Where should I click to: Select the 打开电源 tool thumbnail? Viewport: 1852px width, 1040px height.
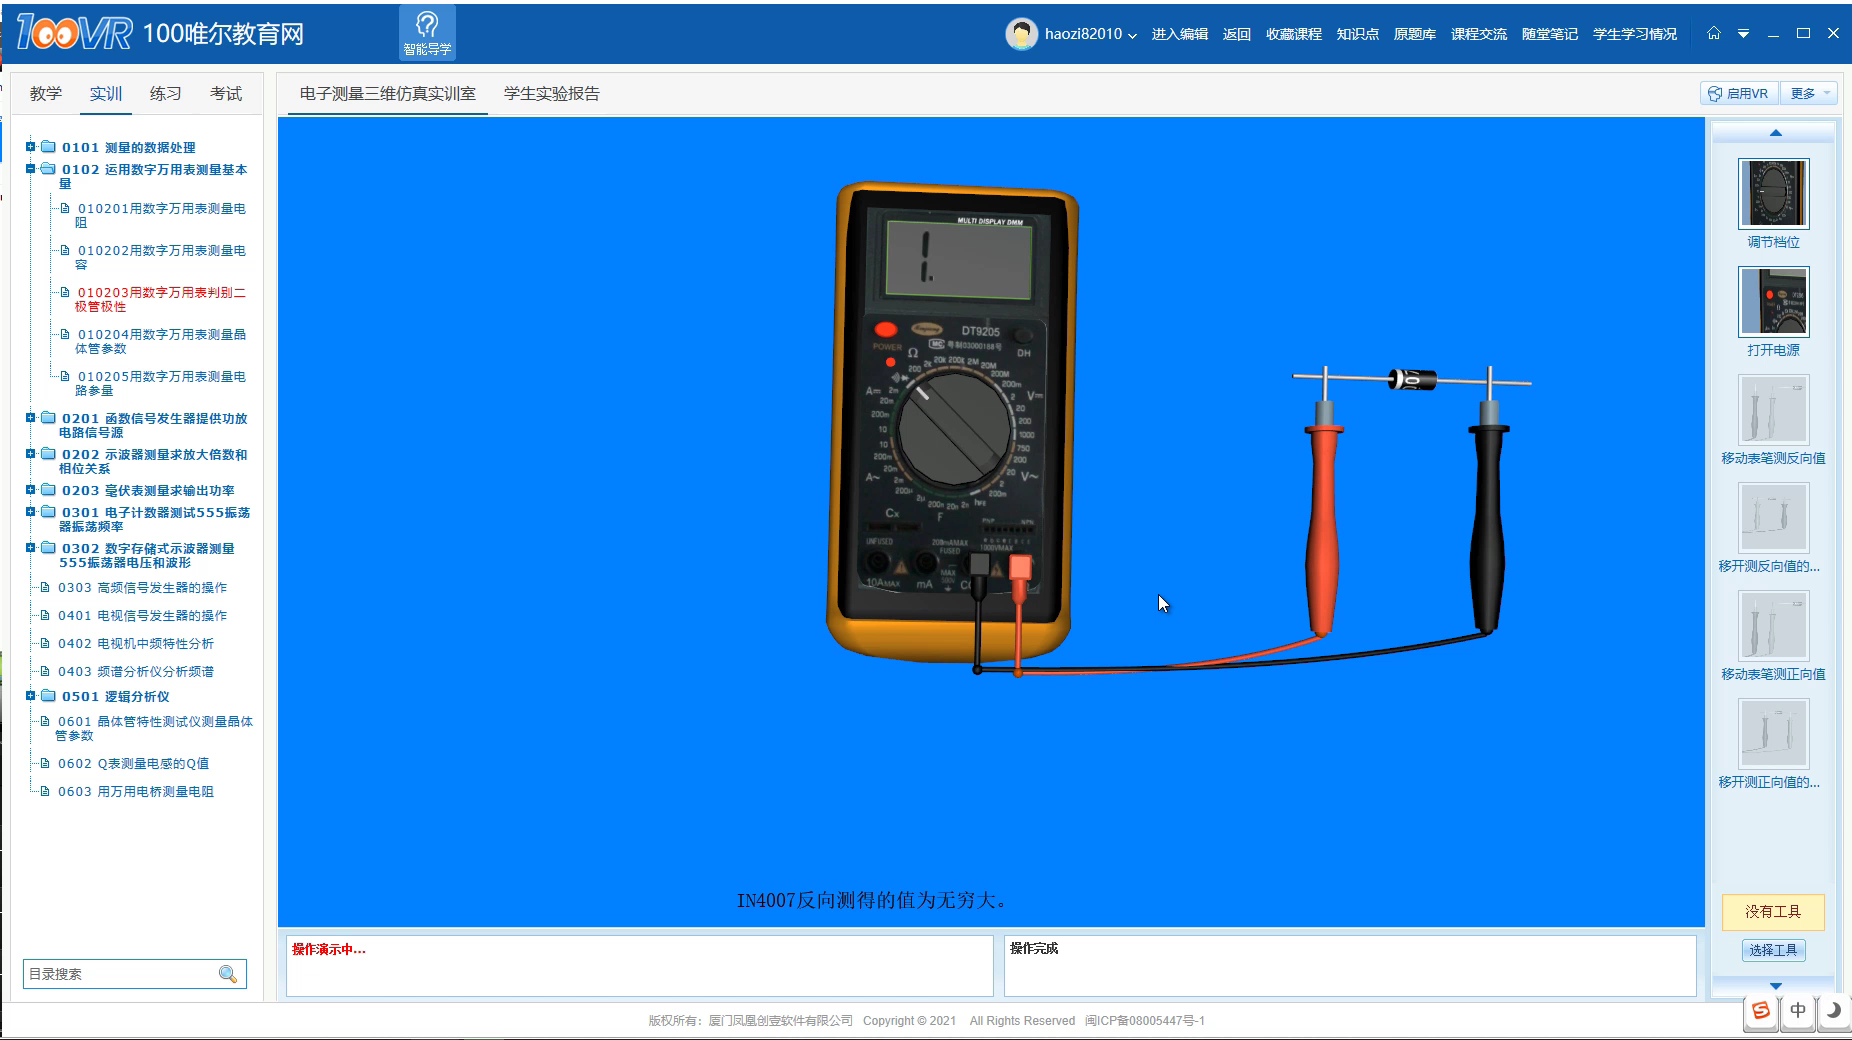tap(1773, 301)
